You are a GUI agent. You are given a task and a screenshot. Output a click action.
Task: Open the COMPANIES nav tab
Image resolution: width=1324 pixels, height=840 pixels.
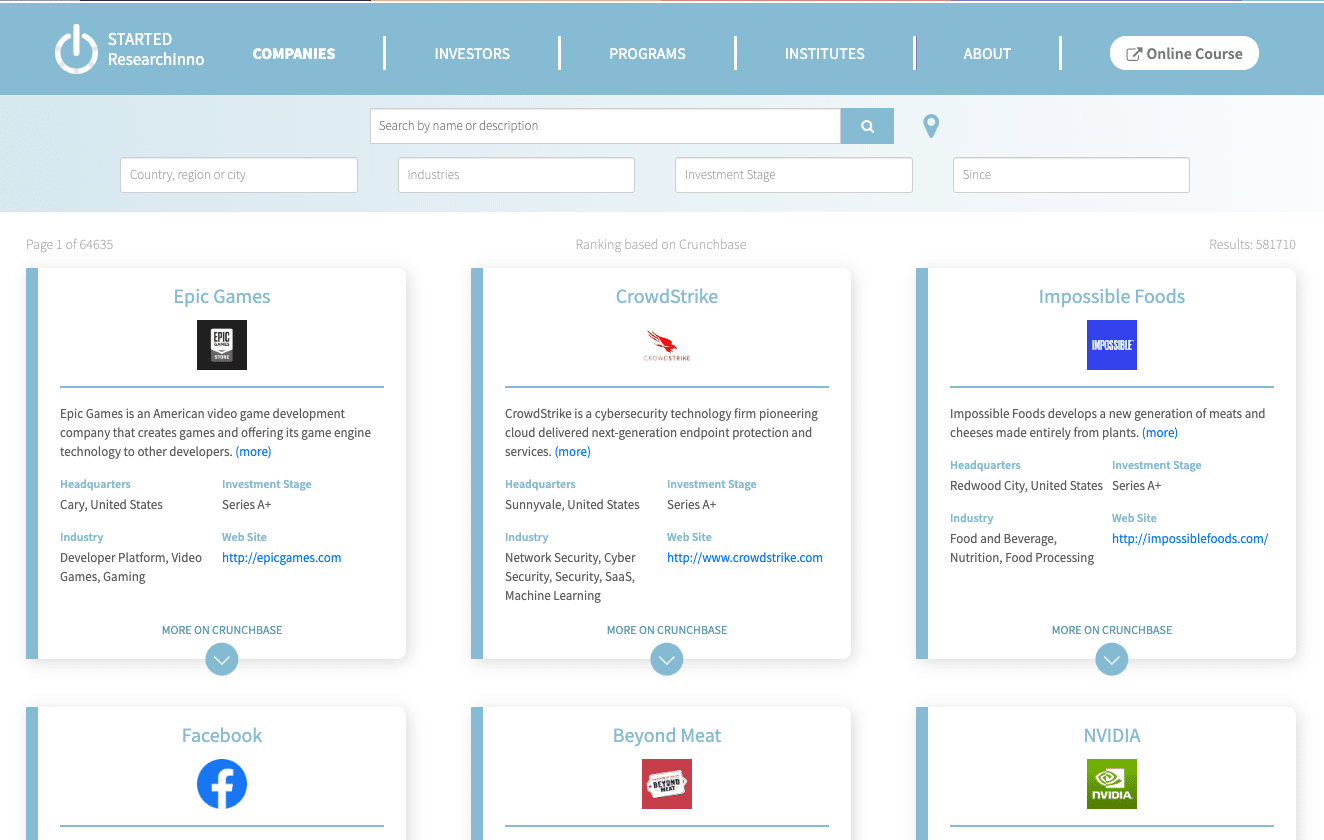pyautogui.click(x=294, y=54)
